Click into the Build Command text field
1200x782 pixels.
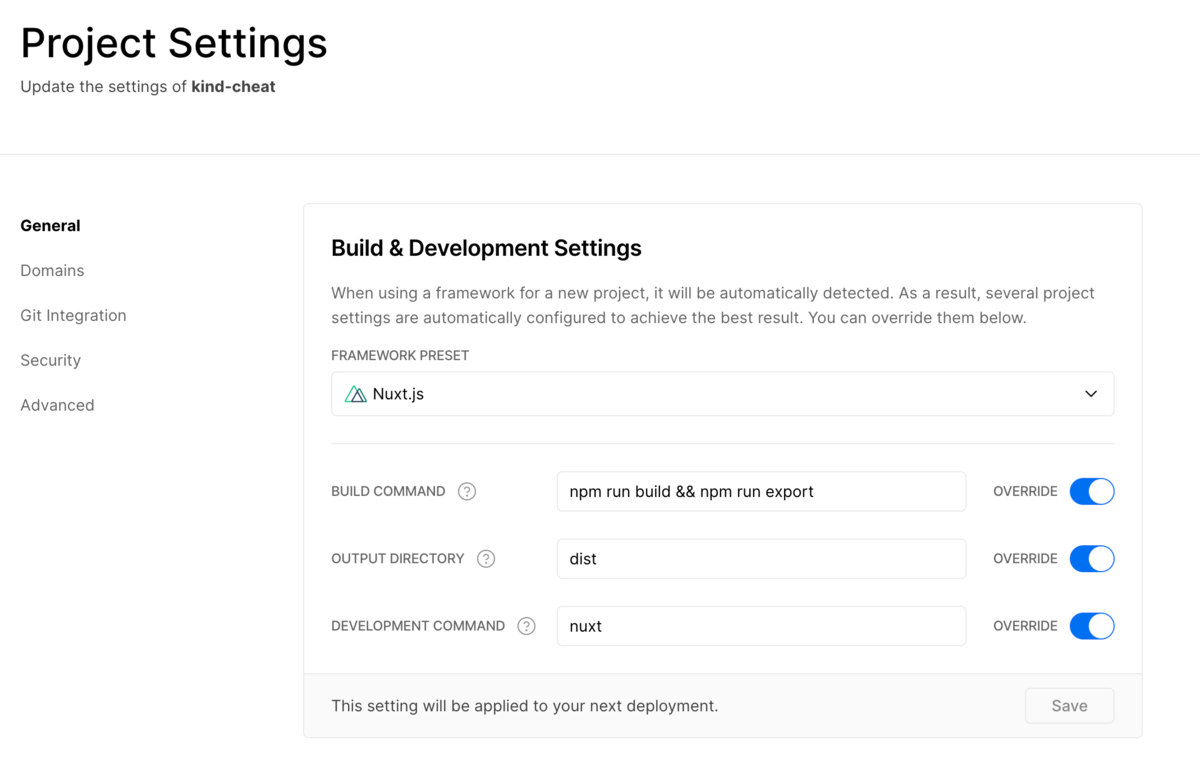[761, 491]
